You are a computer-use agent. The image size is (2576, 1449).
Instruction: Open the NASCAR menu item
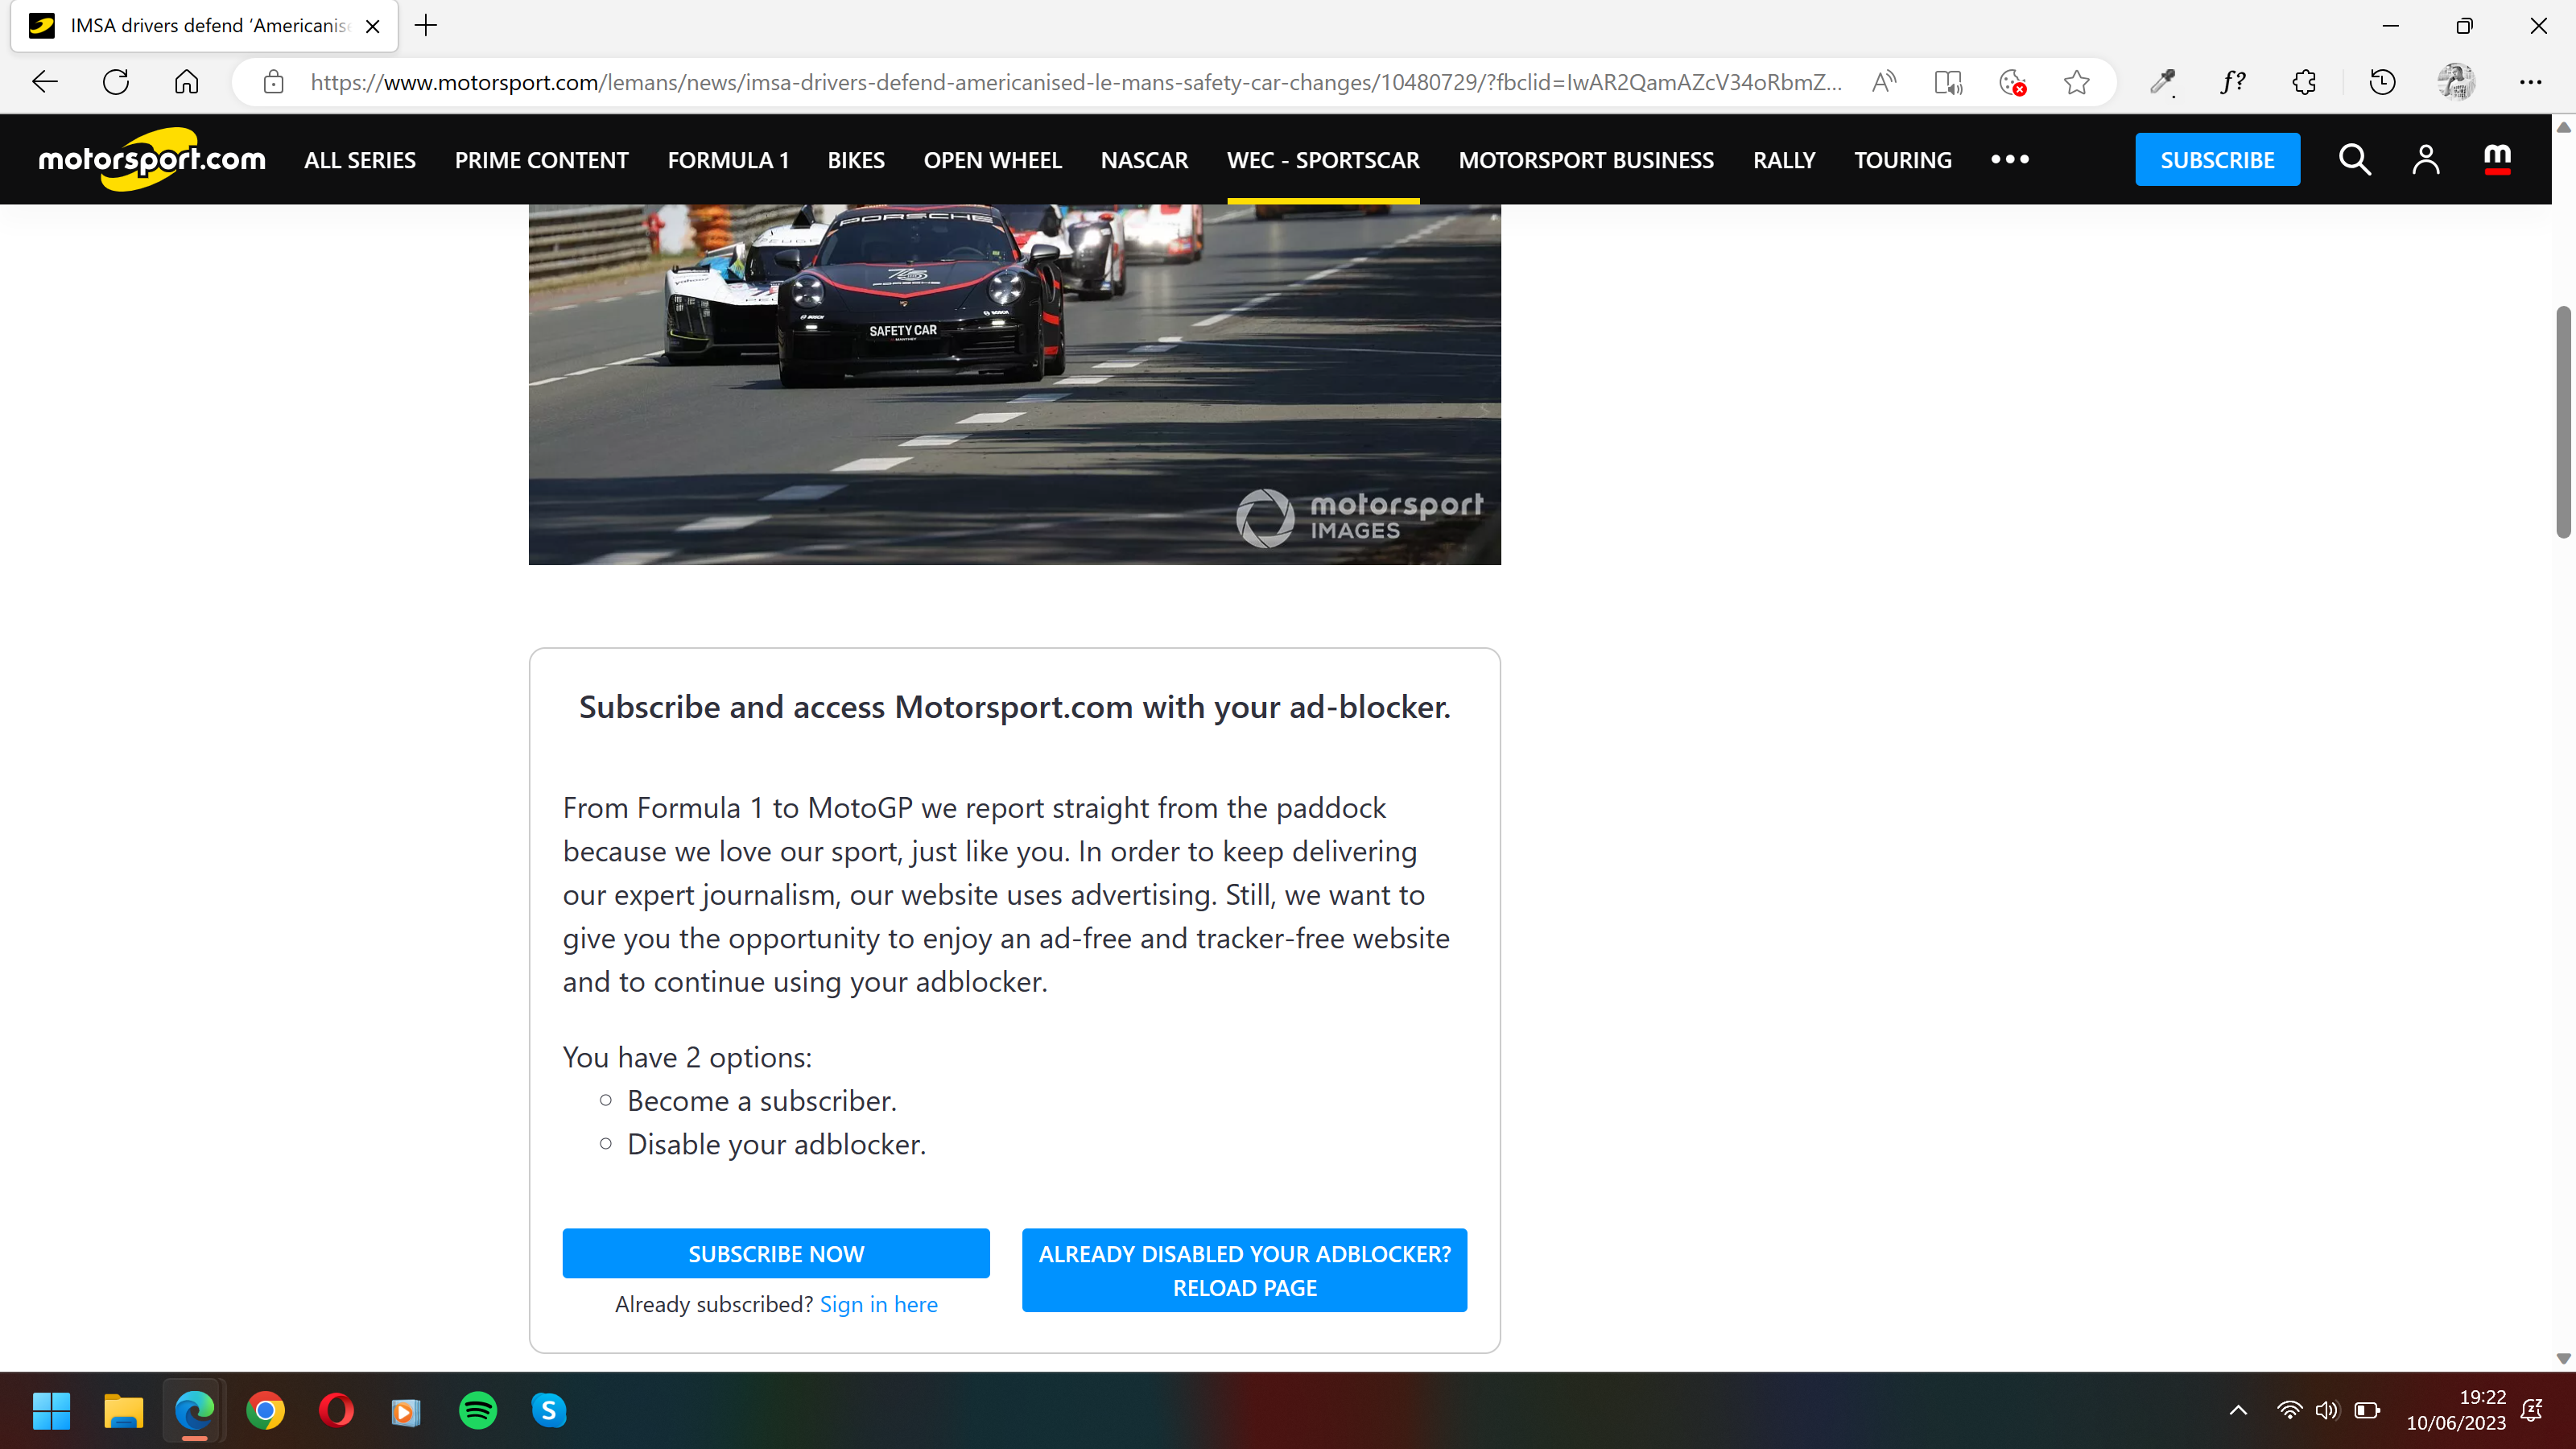coord(1144,159)
